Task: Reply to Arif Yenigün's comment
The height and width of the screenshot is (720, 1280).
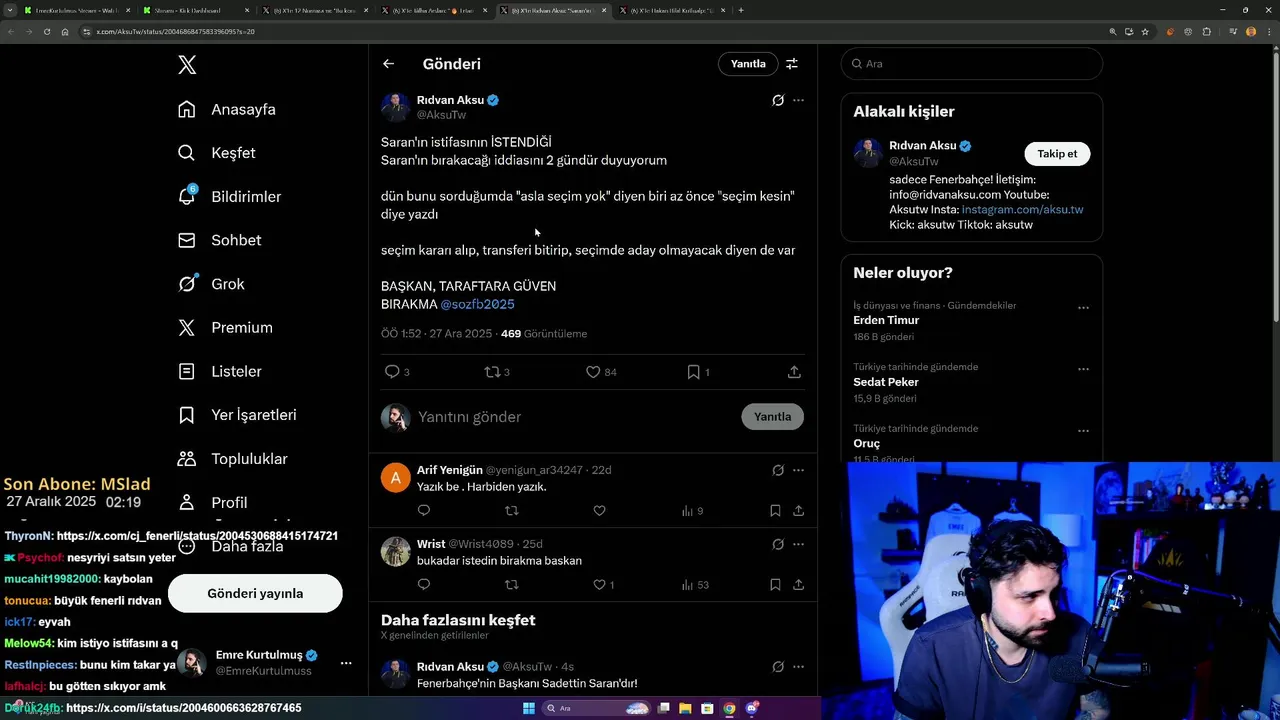Action: [424, 511]
